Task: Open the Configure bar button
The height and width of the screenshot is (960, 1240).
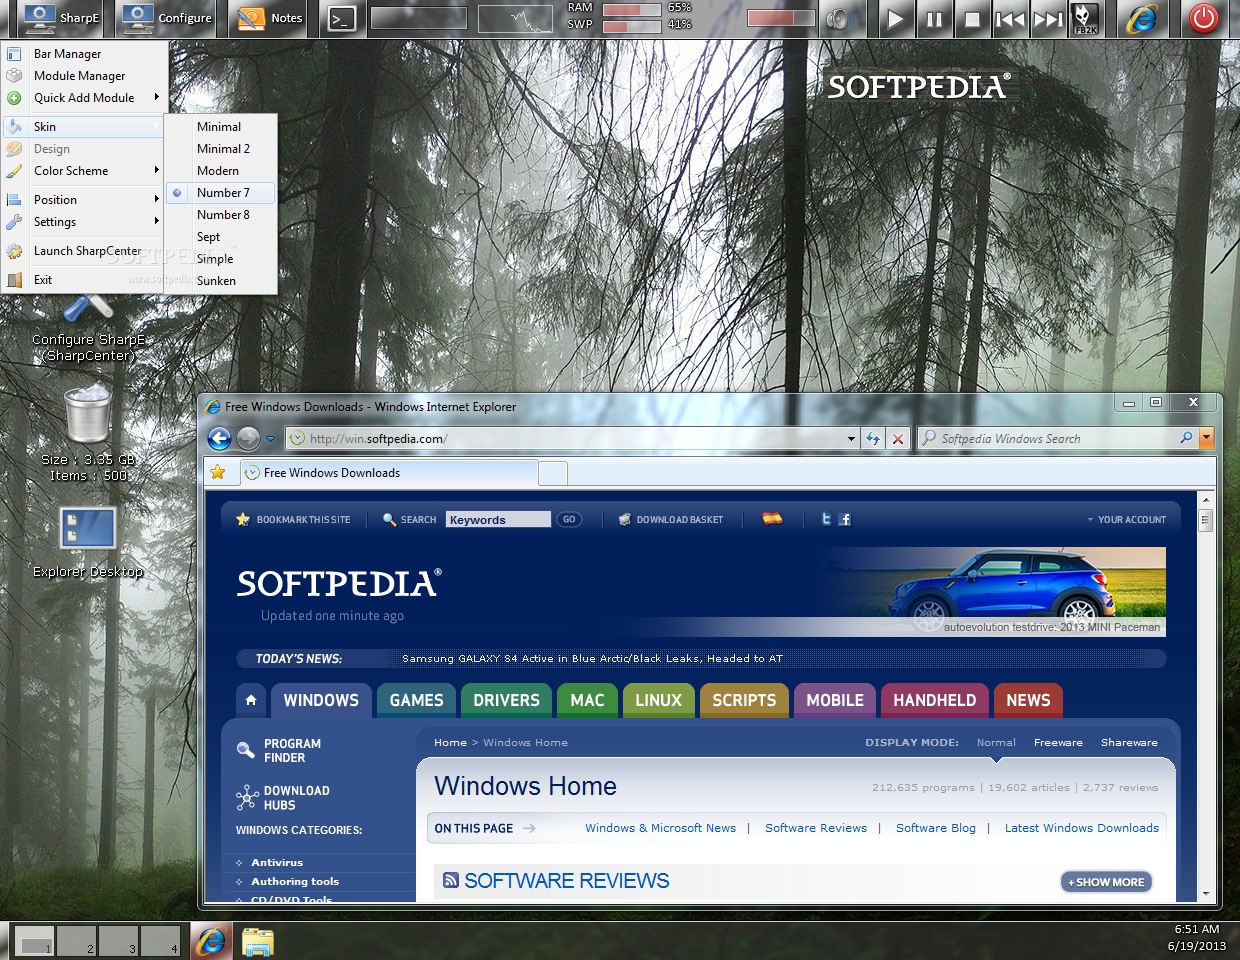Action: click(166, 18)
